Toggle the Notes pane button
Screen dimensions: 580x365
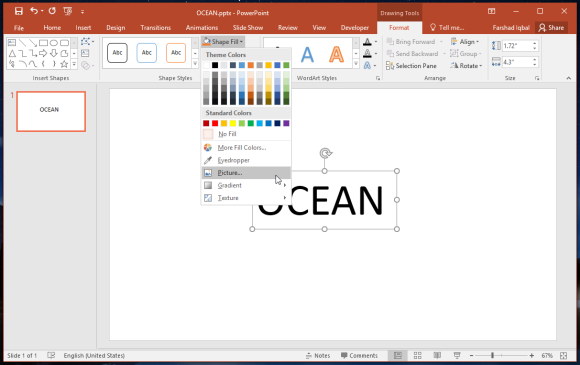(x=318, y=355)
